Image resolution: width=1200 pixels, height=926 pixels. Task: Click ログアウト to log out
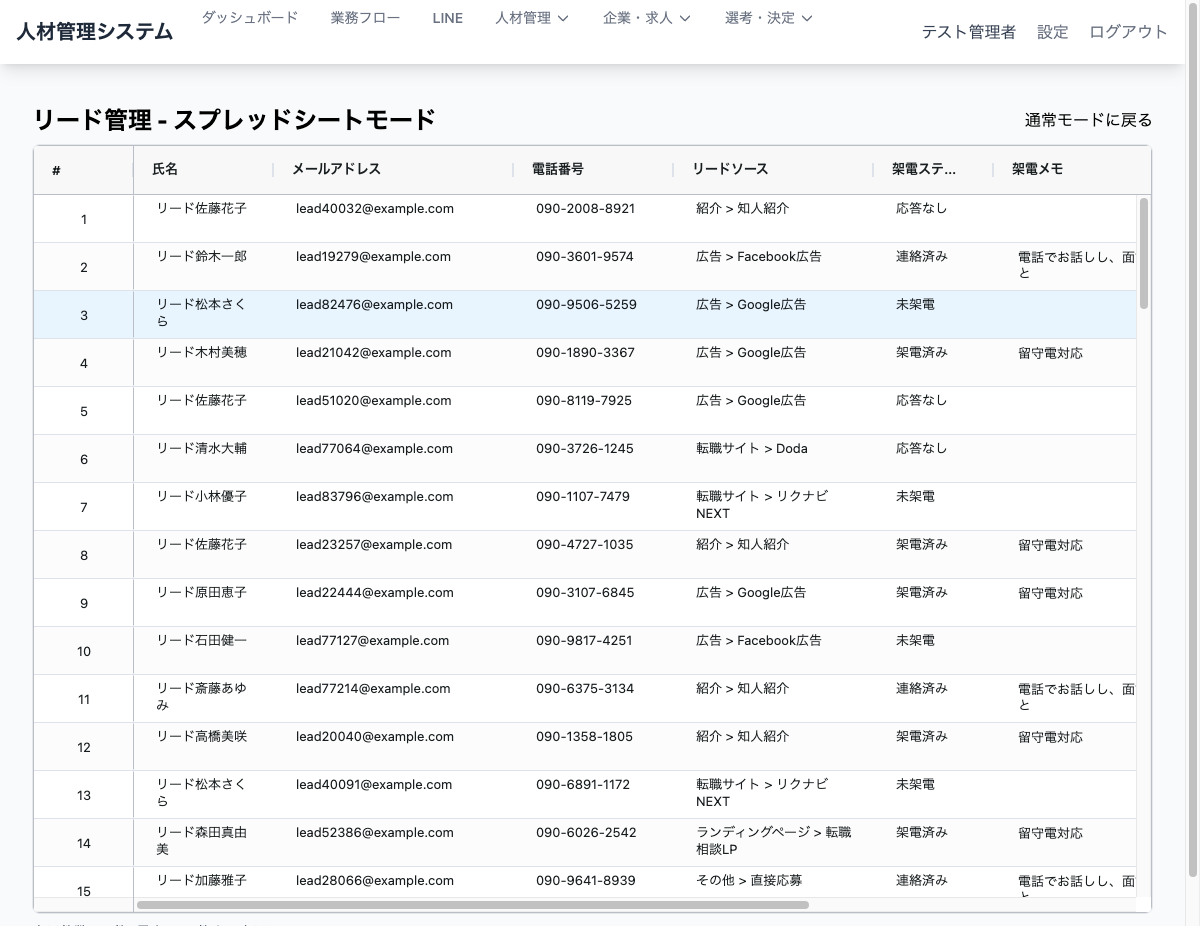point(1128,32)
